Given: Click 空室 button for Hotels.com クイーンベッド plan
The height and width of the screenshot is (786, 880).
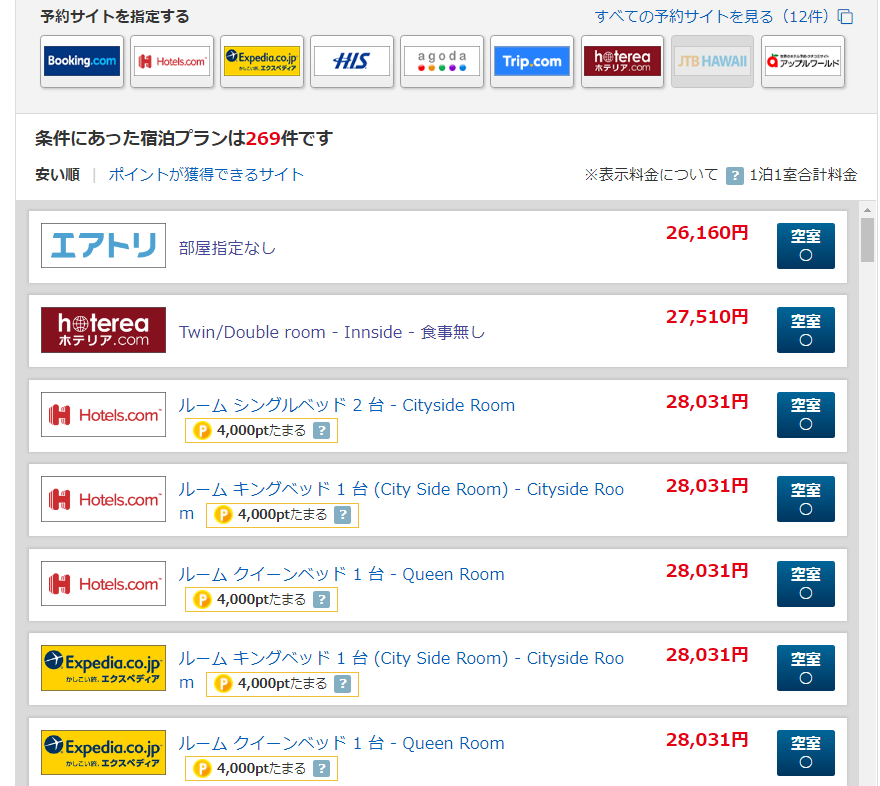Looking at the screenshot, I should (805, 583).
